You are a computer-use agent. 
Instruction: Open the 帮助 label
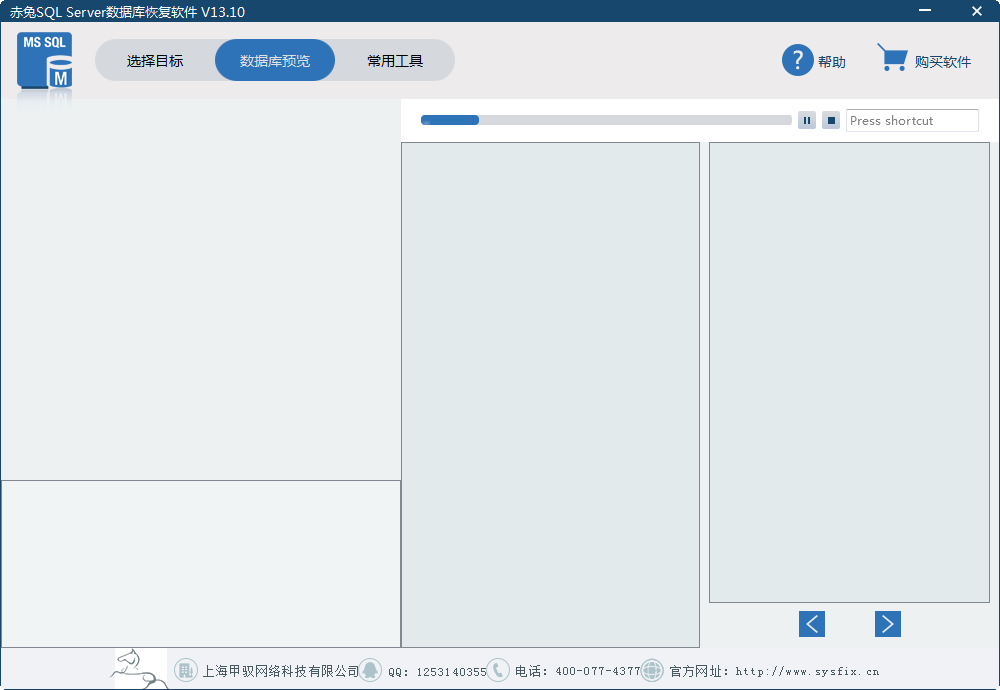click(832, 62)
